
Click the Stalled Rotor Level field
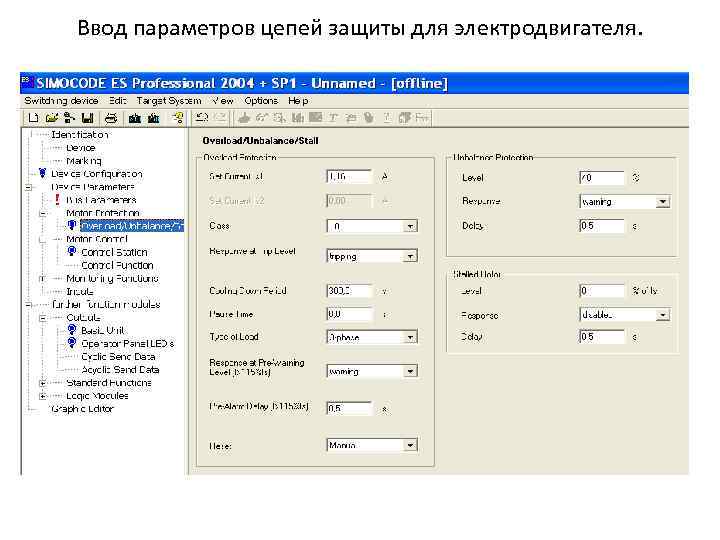pos(602,291)
